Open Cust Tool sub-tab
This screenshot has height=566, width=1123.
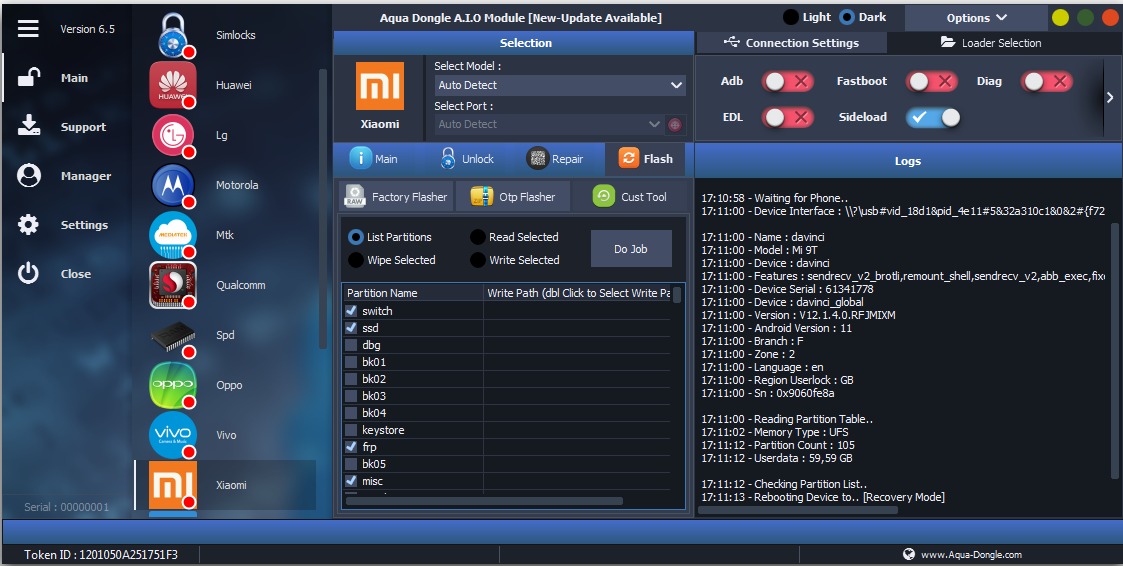pyautogui.click(x=630, y=196)
